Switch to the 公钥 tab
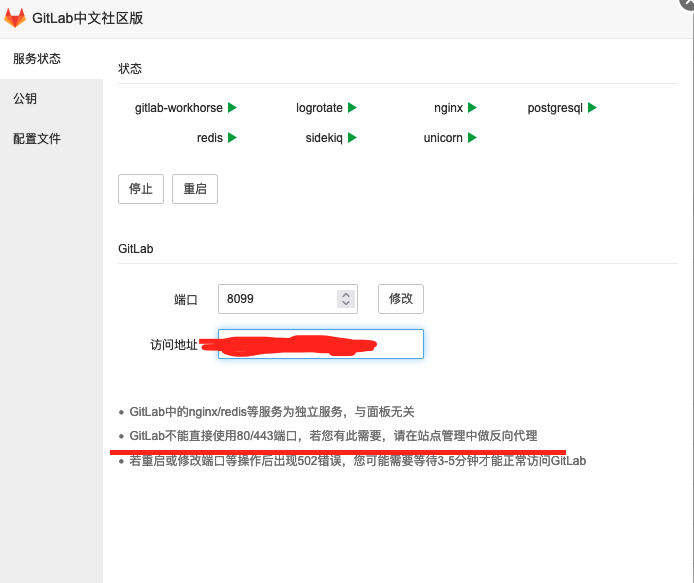 [x=51, y=99]
